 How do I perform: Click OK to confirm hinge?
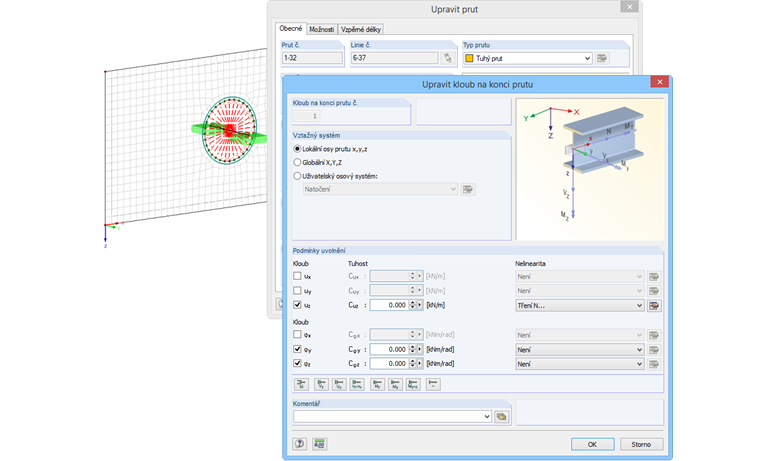coord(592,444)
